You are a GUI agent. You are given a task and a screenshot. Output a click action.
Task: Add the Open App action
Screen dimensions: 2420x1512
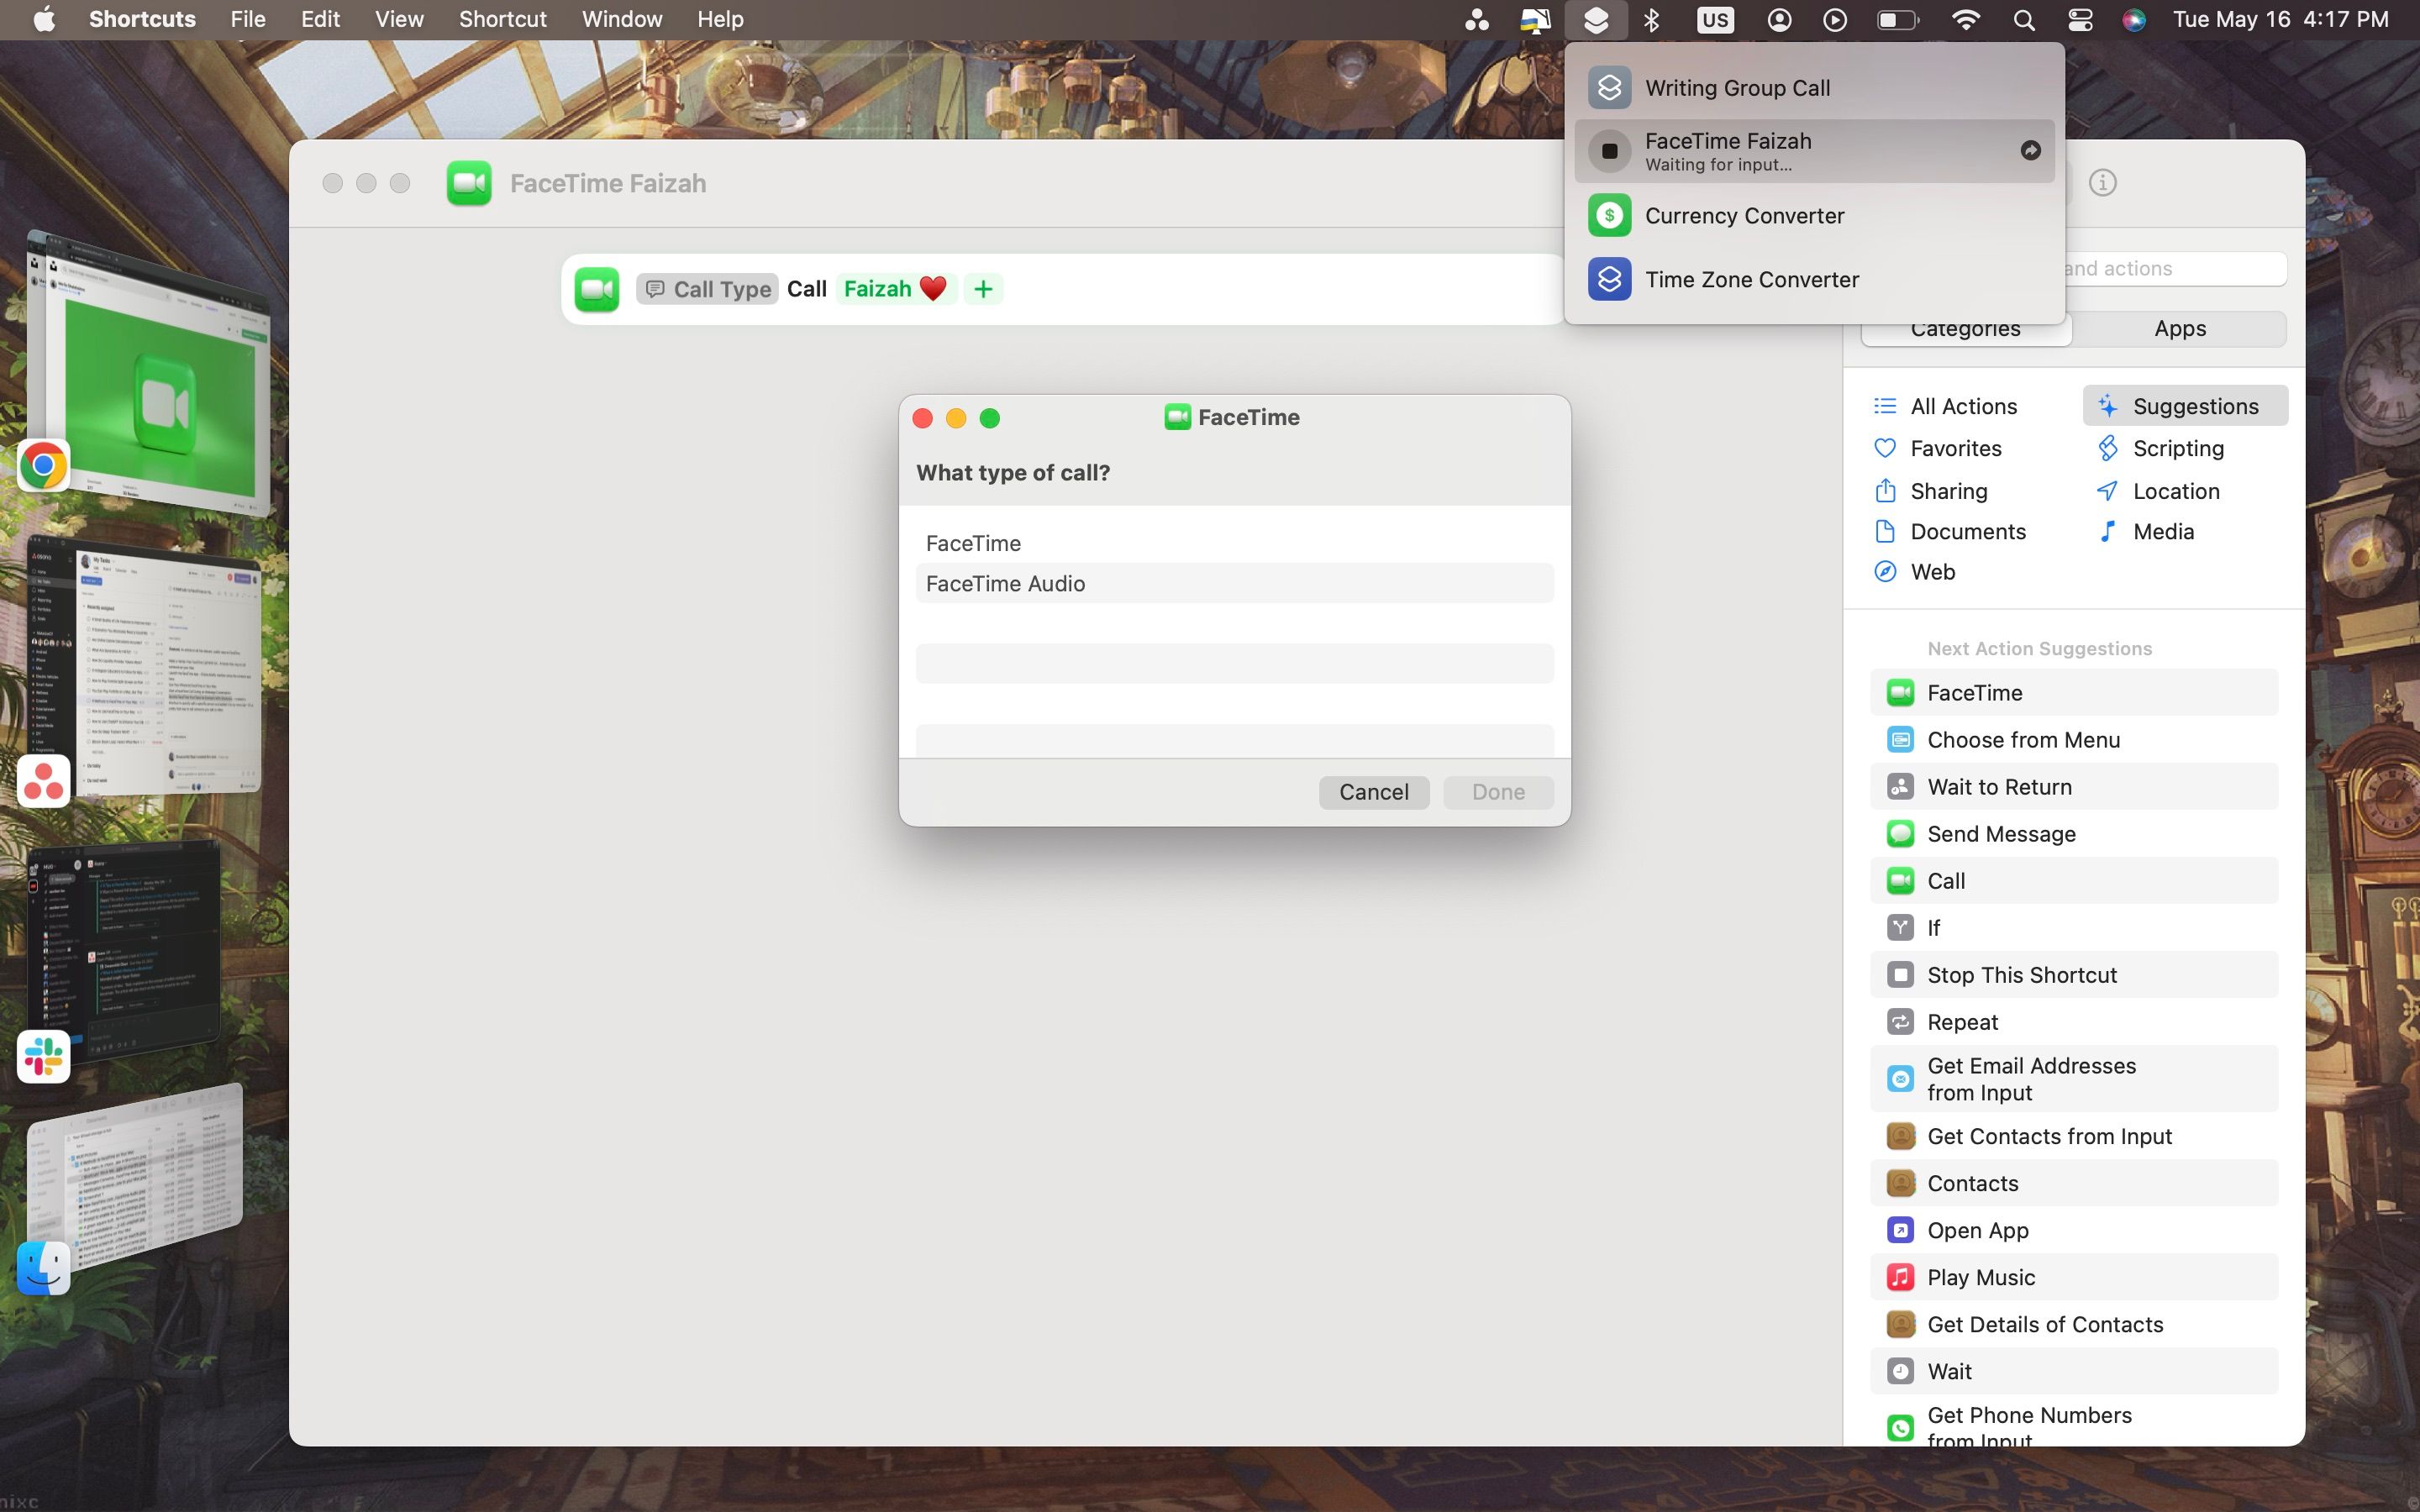point(2074,1230)
